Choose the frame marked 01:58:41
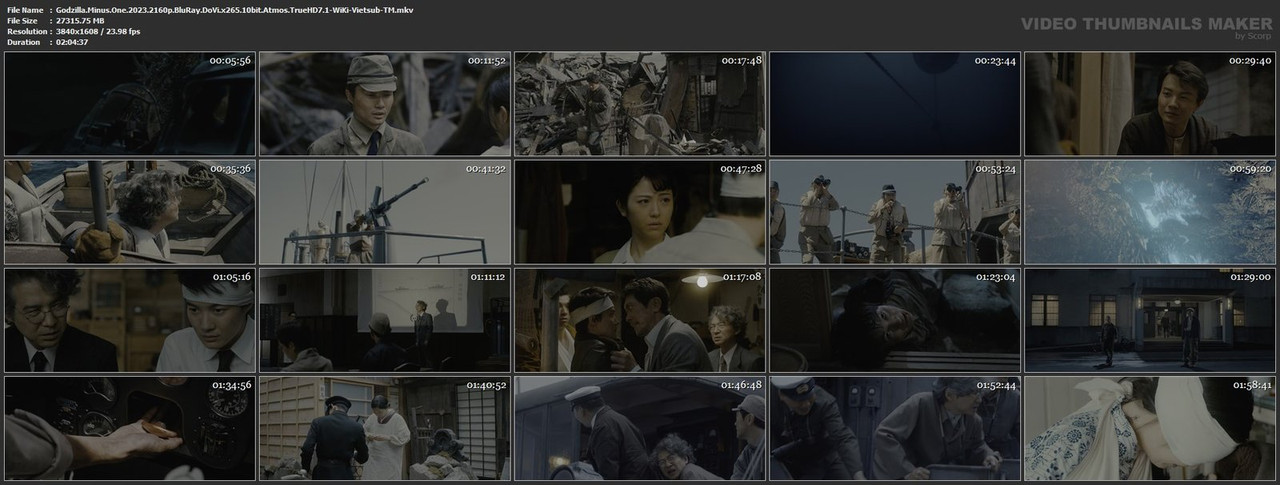Image resolution: width=1280 pixels, height=485 pixels. click(x=1149, y=428)
